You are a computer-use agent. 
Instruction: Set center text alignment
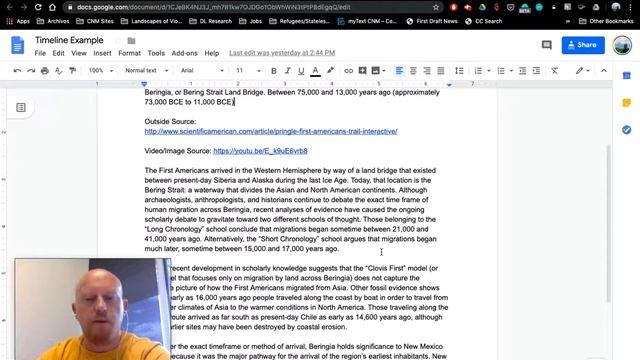[413, 71]
